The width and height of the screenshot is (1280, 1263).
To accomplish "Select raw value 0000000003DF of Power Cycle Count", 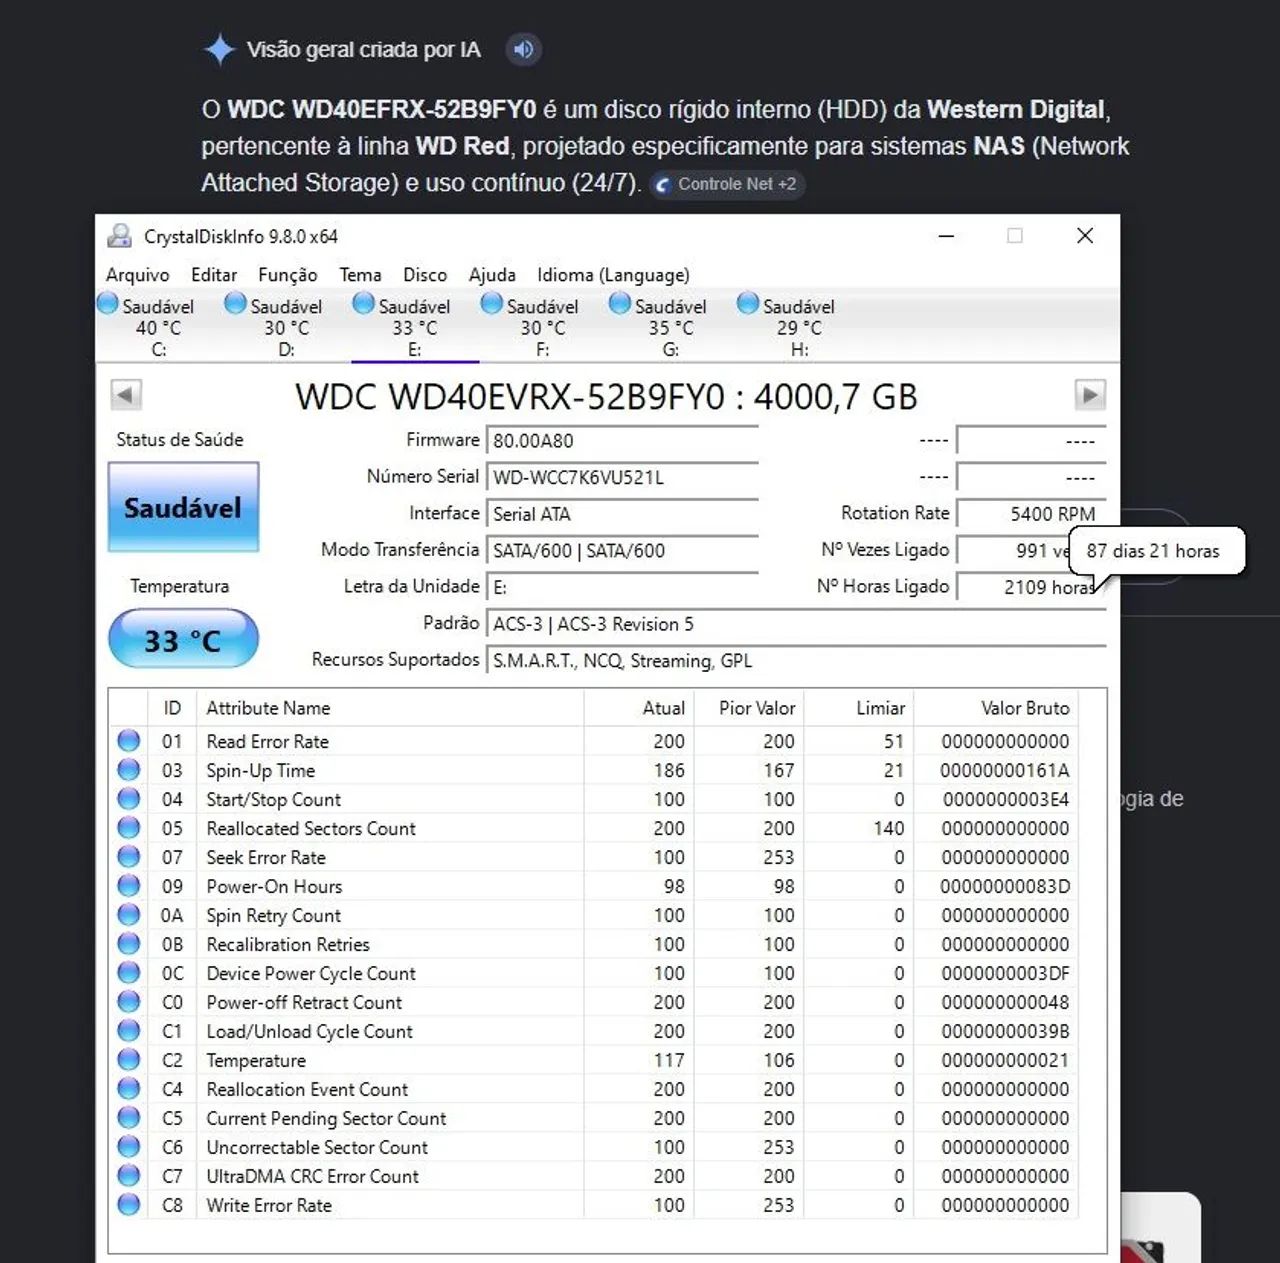I will click(1005, 974).
